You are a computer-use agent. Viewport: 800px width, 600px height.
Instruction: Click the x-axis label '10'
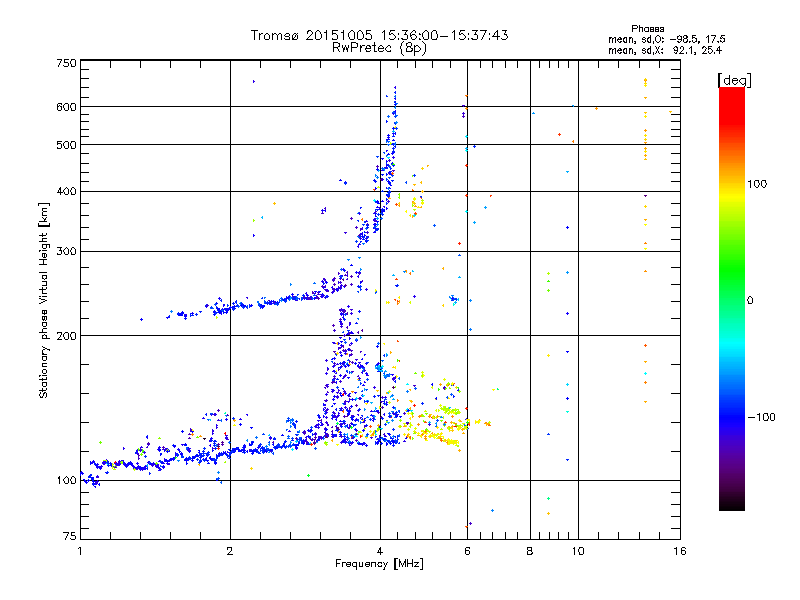(x=578, y=551)
